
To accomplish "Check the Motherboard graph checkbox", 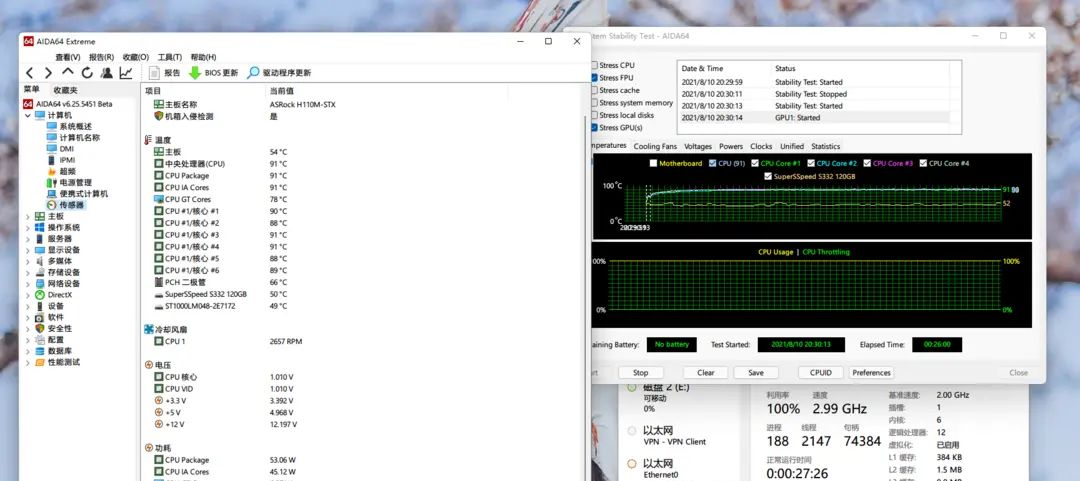I will click(653, 163).
